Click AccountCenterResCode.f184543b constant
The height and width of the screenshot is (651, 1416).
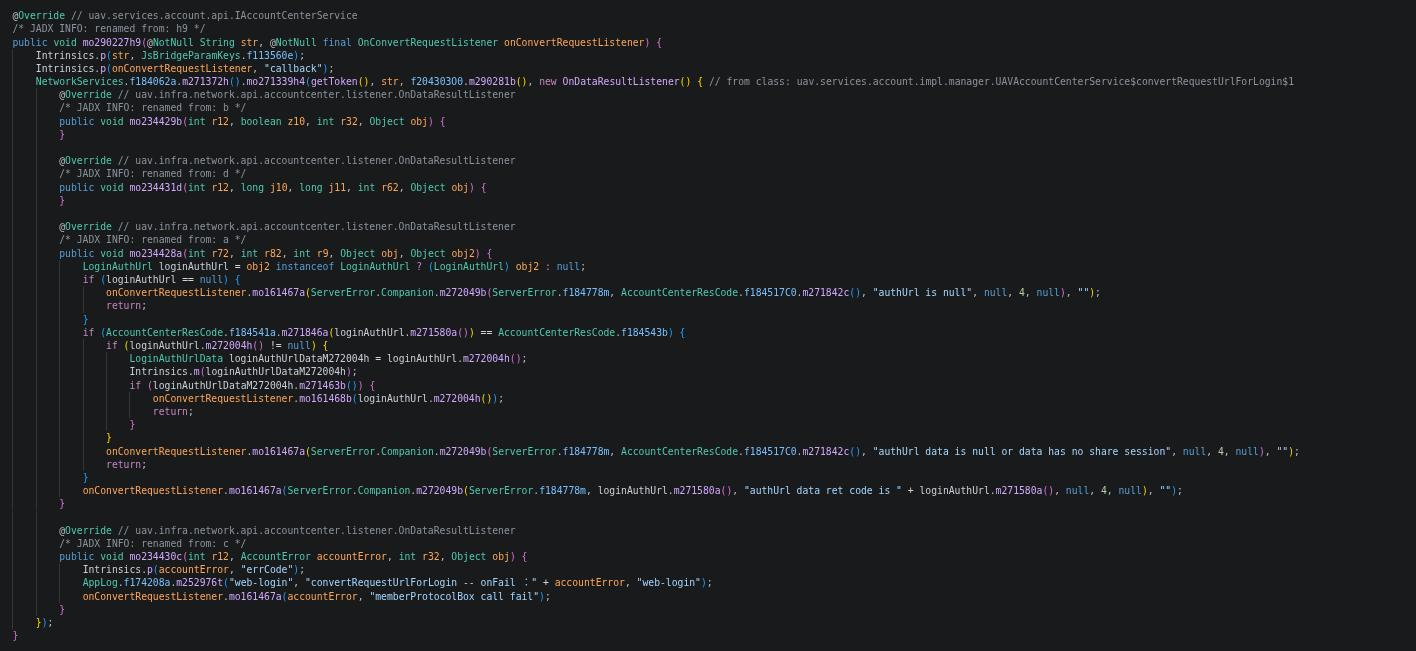(x=583, y=333)
